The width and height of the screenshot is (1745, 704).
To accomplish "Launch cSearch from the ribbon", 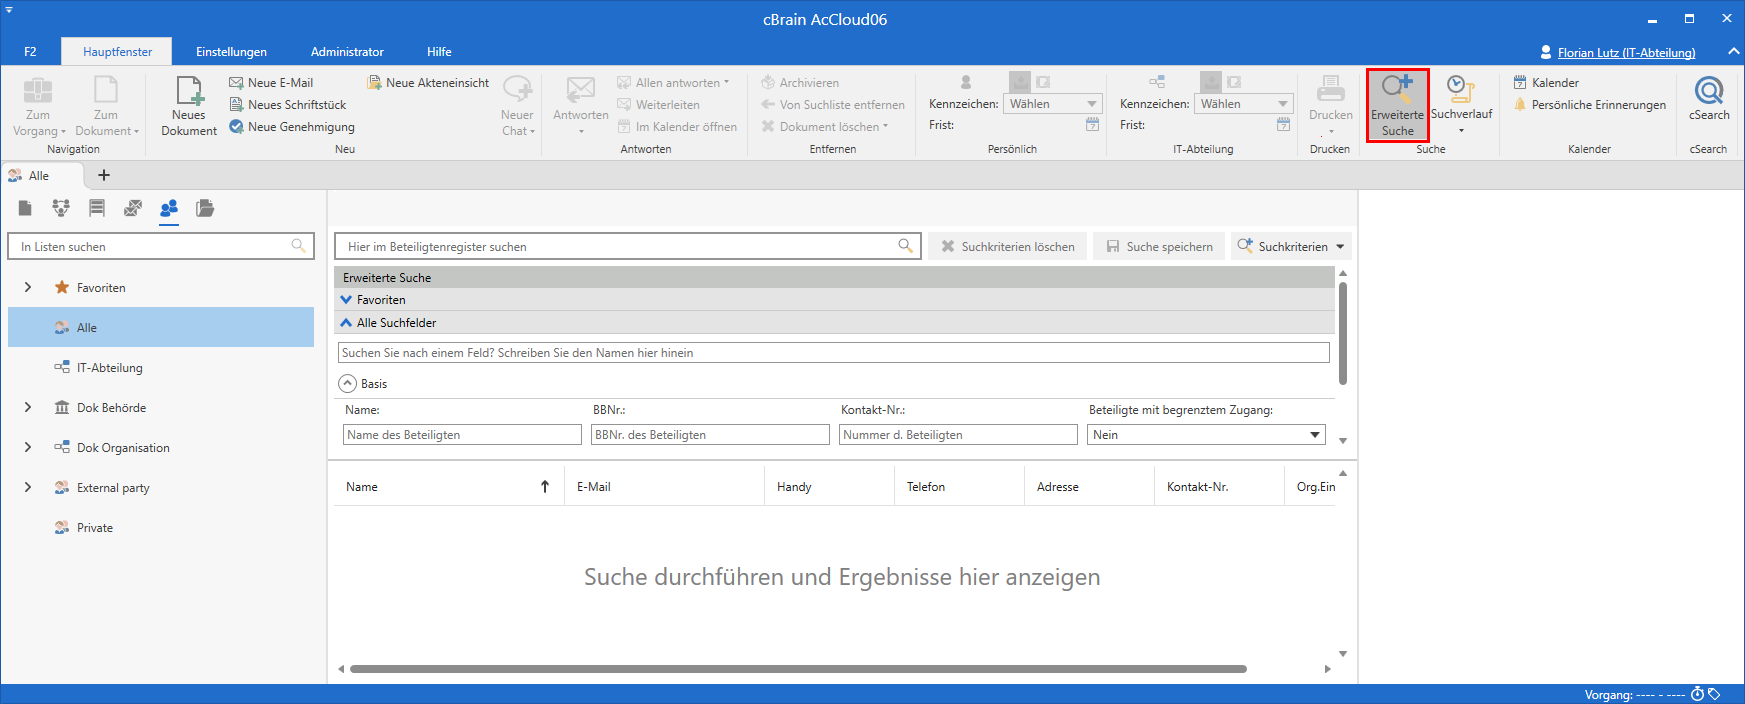I will click(1709, 99).
